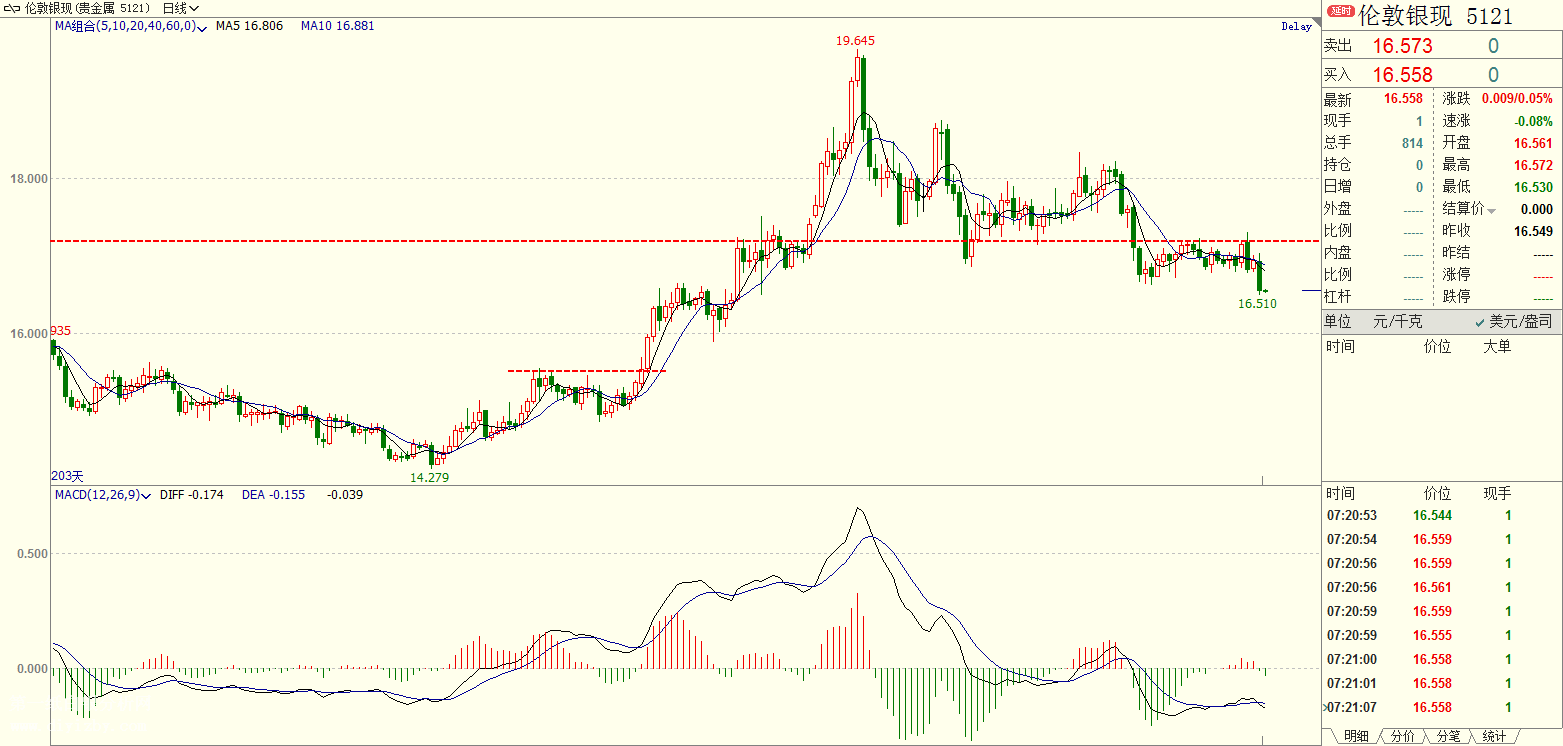Open the 结算价 dropdown arrow
This screenshot has width=1563, height=746.
(x=1492, y=210)
